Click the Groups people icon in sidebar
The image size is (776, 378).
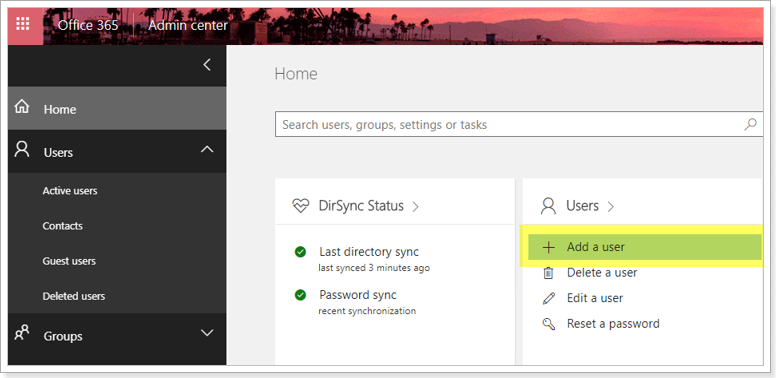22,332
